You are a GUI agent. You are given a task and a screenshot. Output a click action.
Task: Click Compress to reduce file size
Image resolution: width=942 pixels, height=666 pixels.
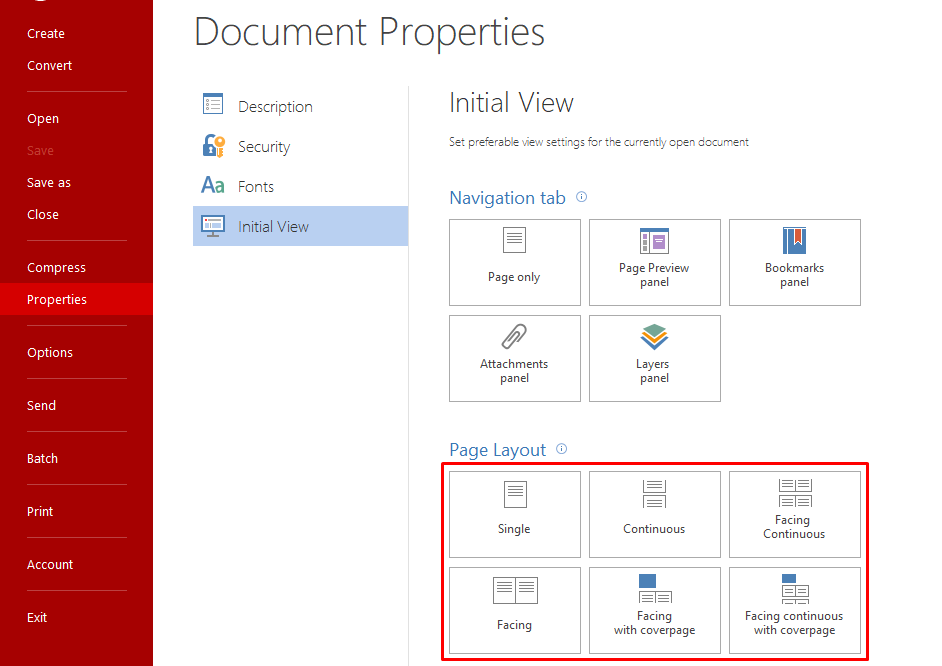pos(56,267)
